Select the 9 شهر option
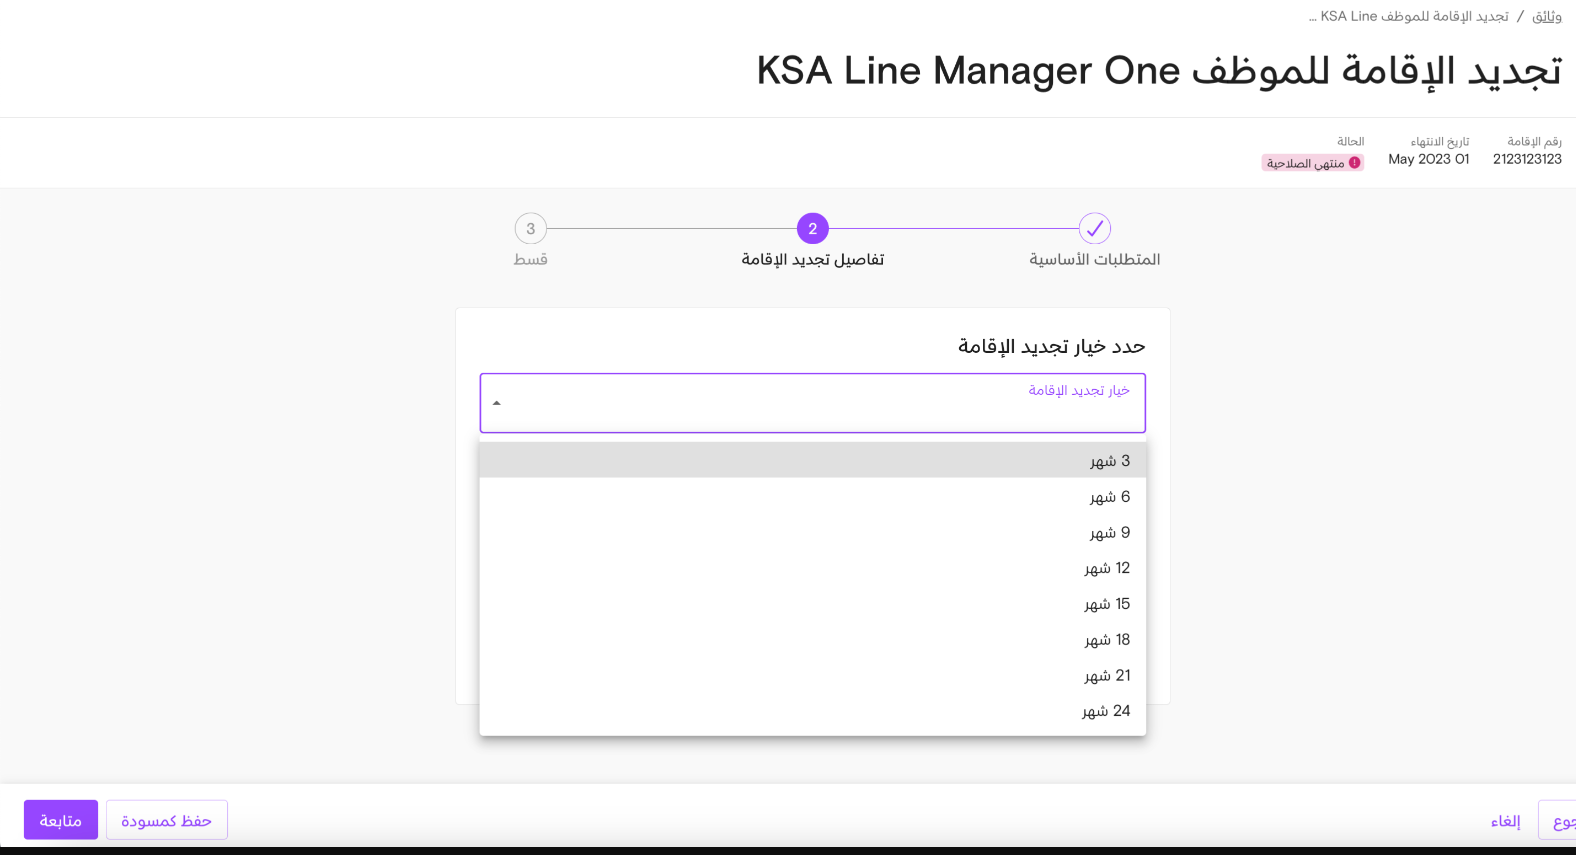 813,532
